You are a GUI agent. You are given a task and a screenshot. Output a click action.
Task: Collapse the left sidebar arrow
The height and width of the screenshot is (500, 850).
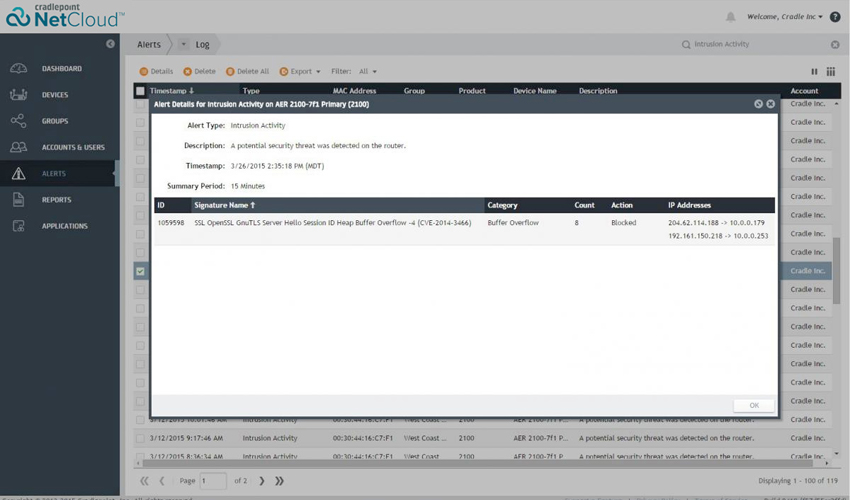click(110, 44)
